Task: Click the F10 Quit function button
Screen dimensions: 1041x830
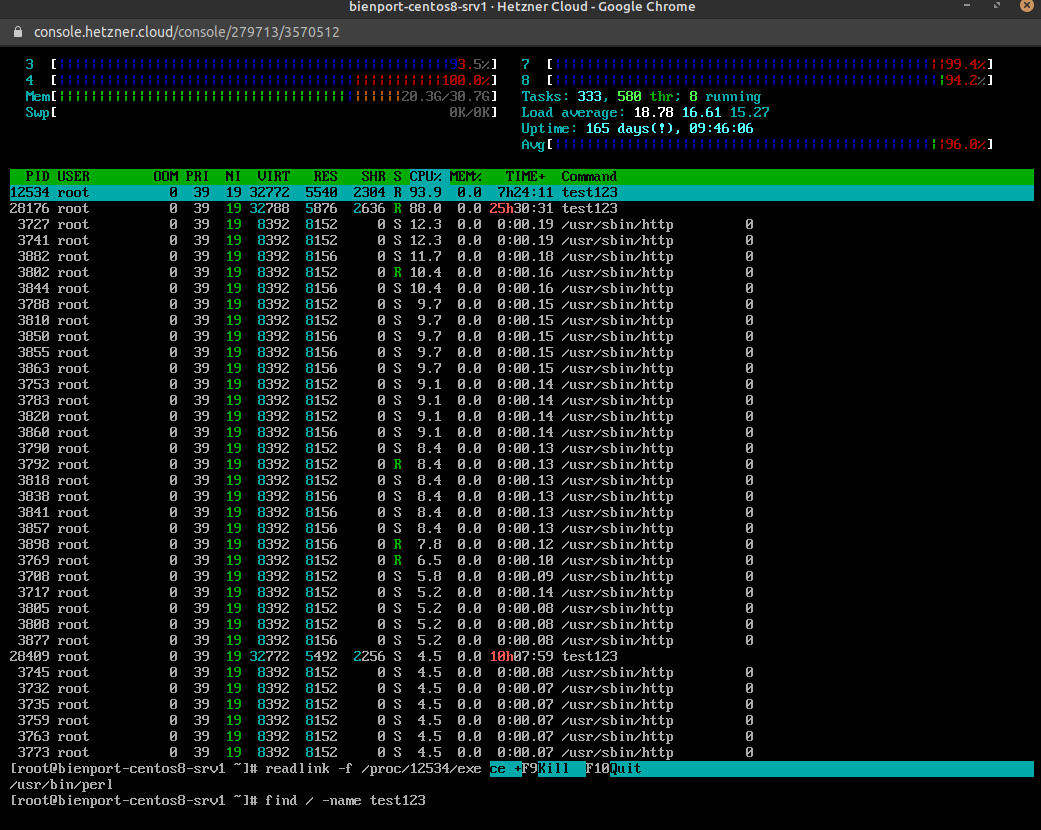Action: (614, 769)
